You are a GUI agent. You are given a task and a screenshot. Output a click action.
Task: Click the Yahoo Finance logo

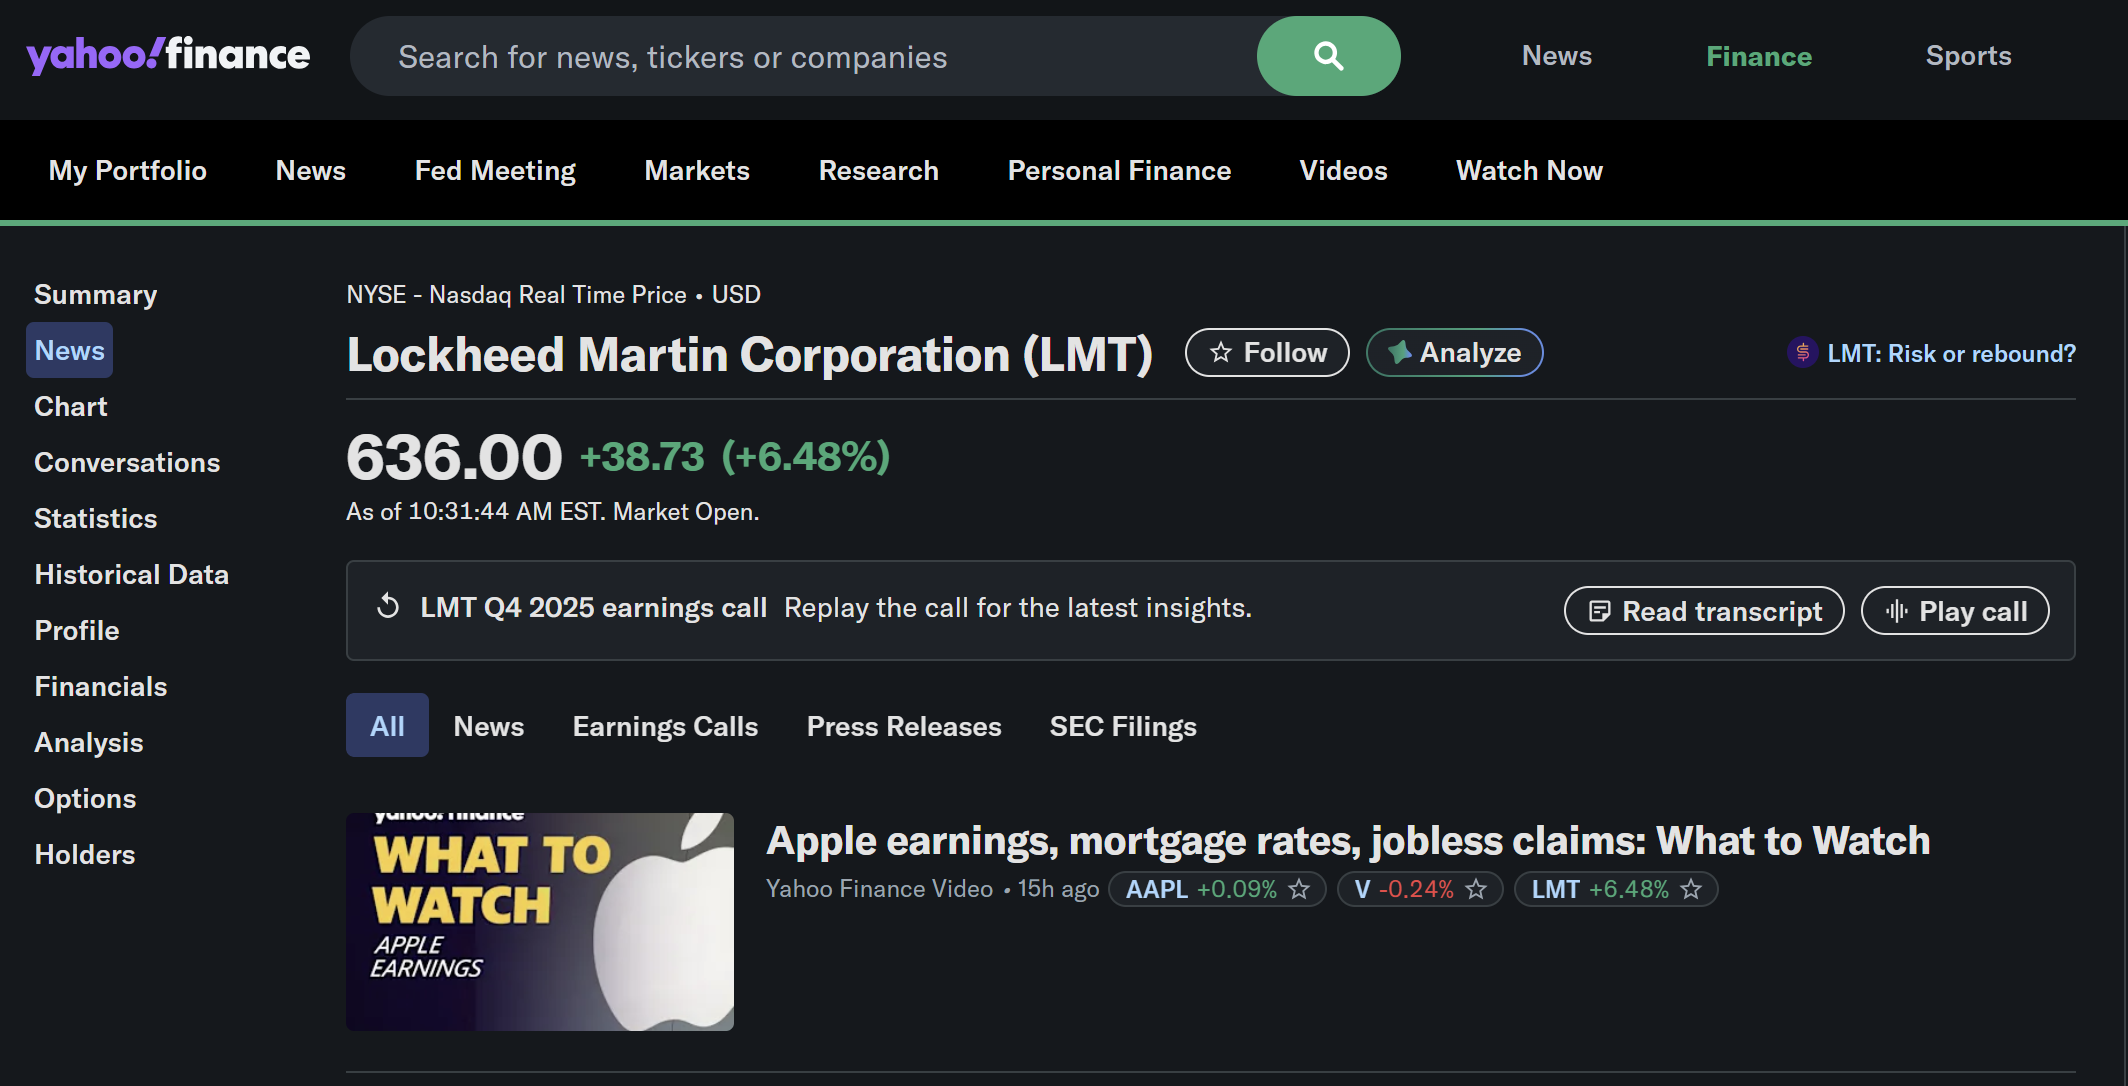(168, 55)
